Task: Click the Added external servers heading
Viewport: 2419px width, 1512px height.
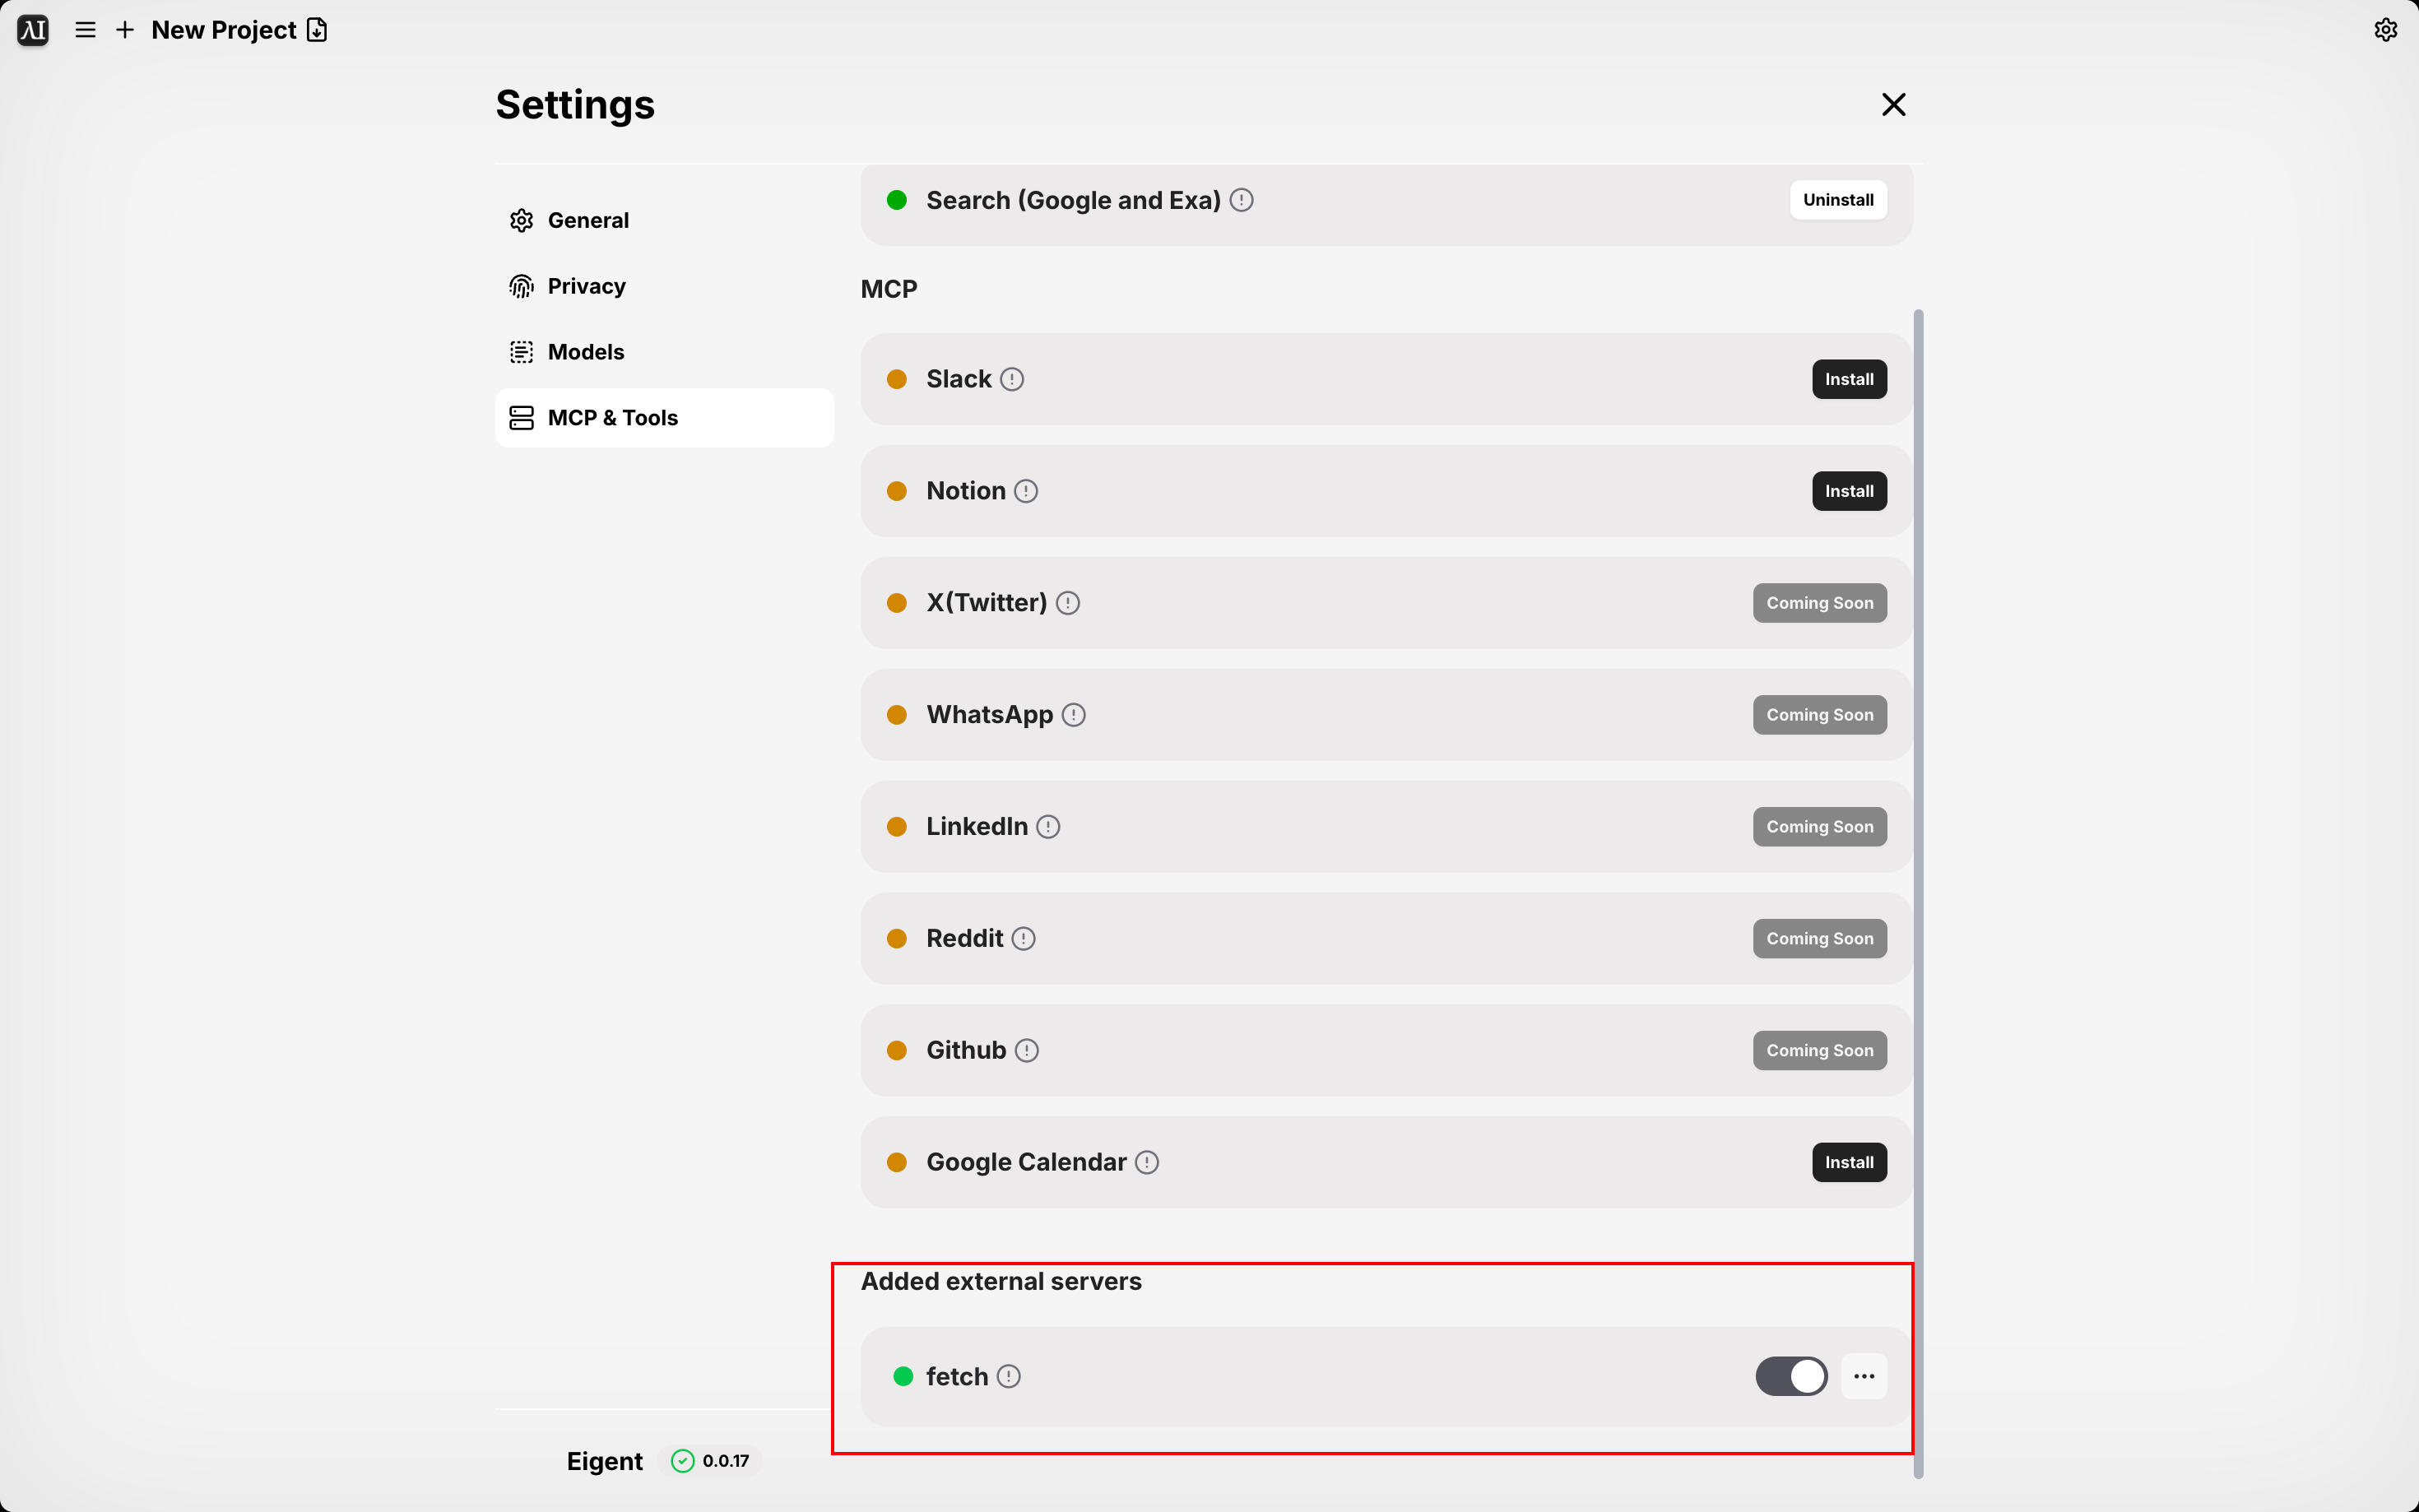Action: click(1000, 1282)
